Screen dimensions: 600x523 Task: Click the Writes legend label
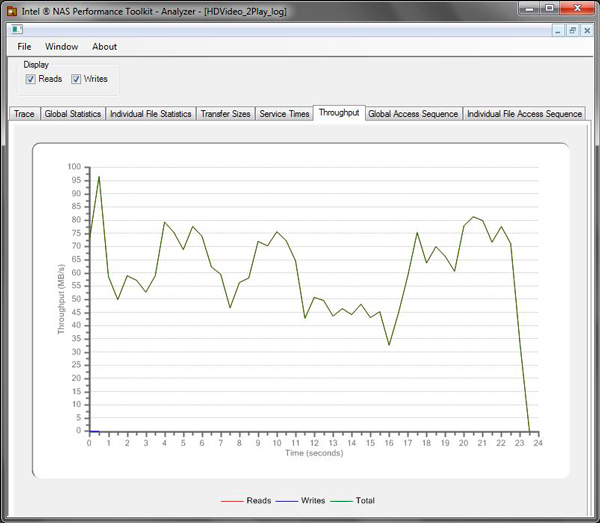pyautogui.click(x=313, y=501)
